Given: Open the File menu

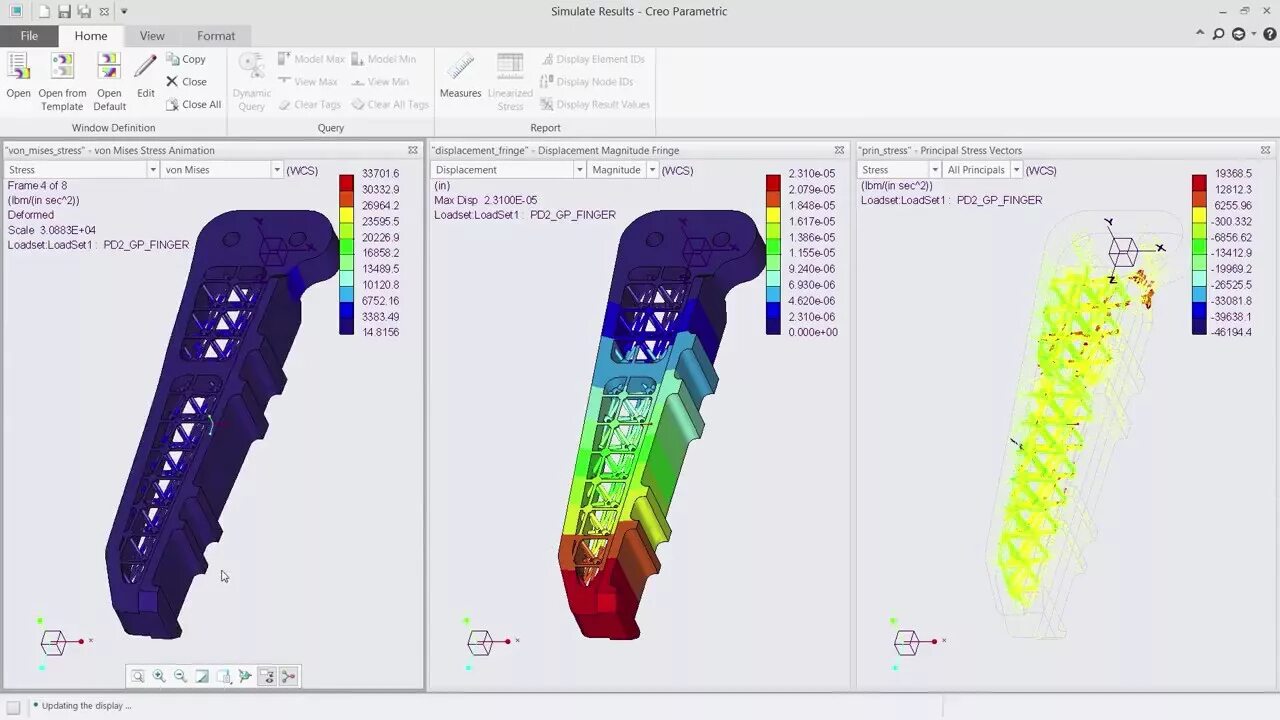Looking at the screenshot, I should tap(29, 36).
